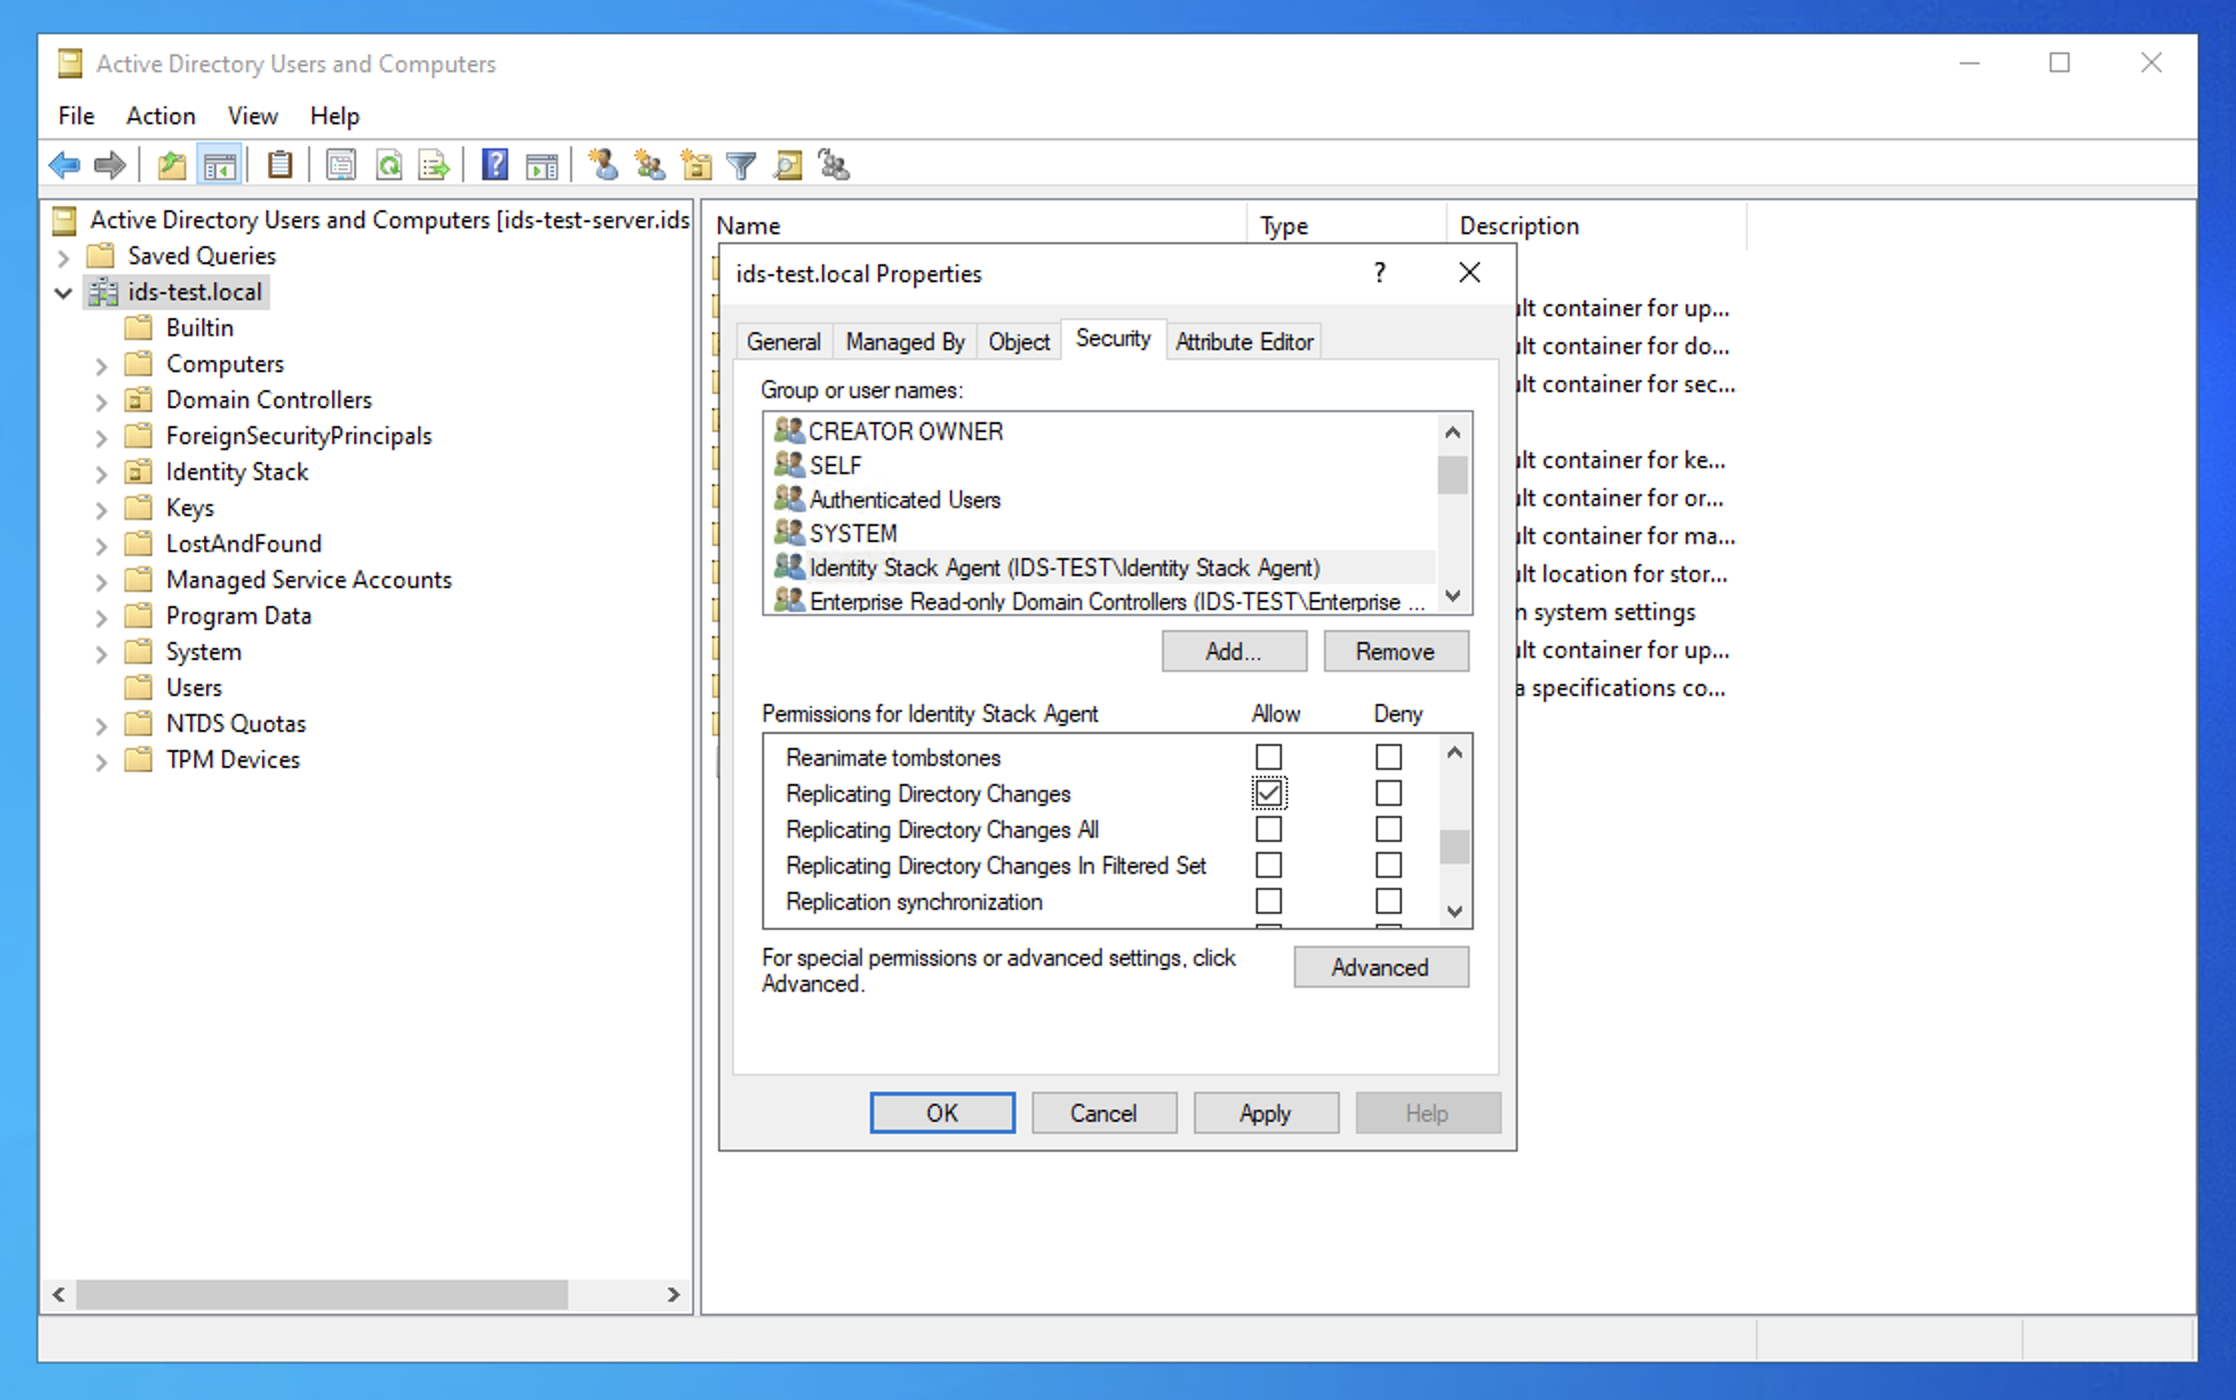Expand the TPM Devices node
Viewport: 2236px width, 1400px height.
point(101,761)
